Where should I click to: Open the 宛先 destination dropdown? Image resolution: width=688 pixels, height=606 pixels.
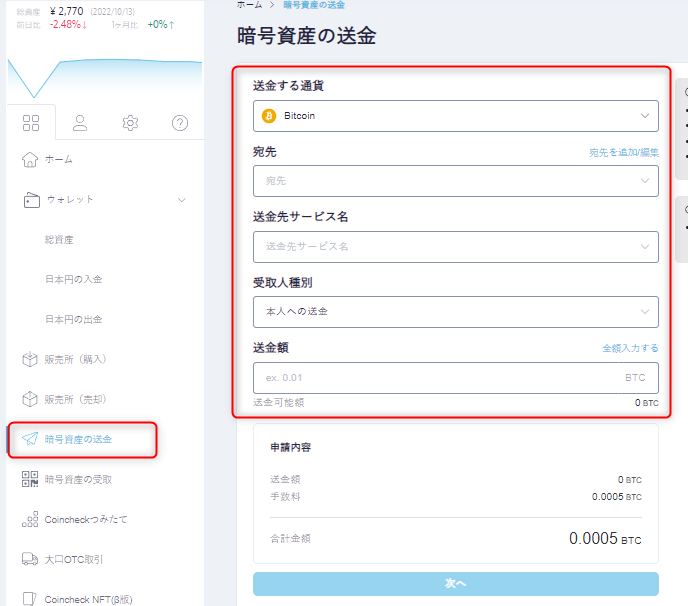(x=456, y=181)
